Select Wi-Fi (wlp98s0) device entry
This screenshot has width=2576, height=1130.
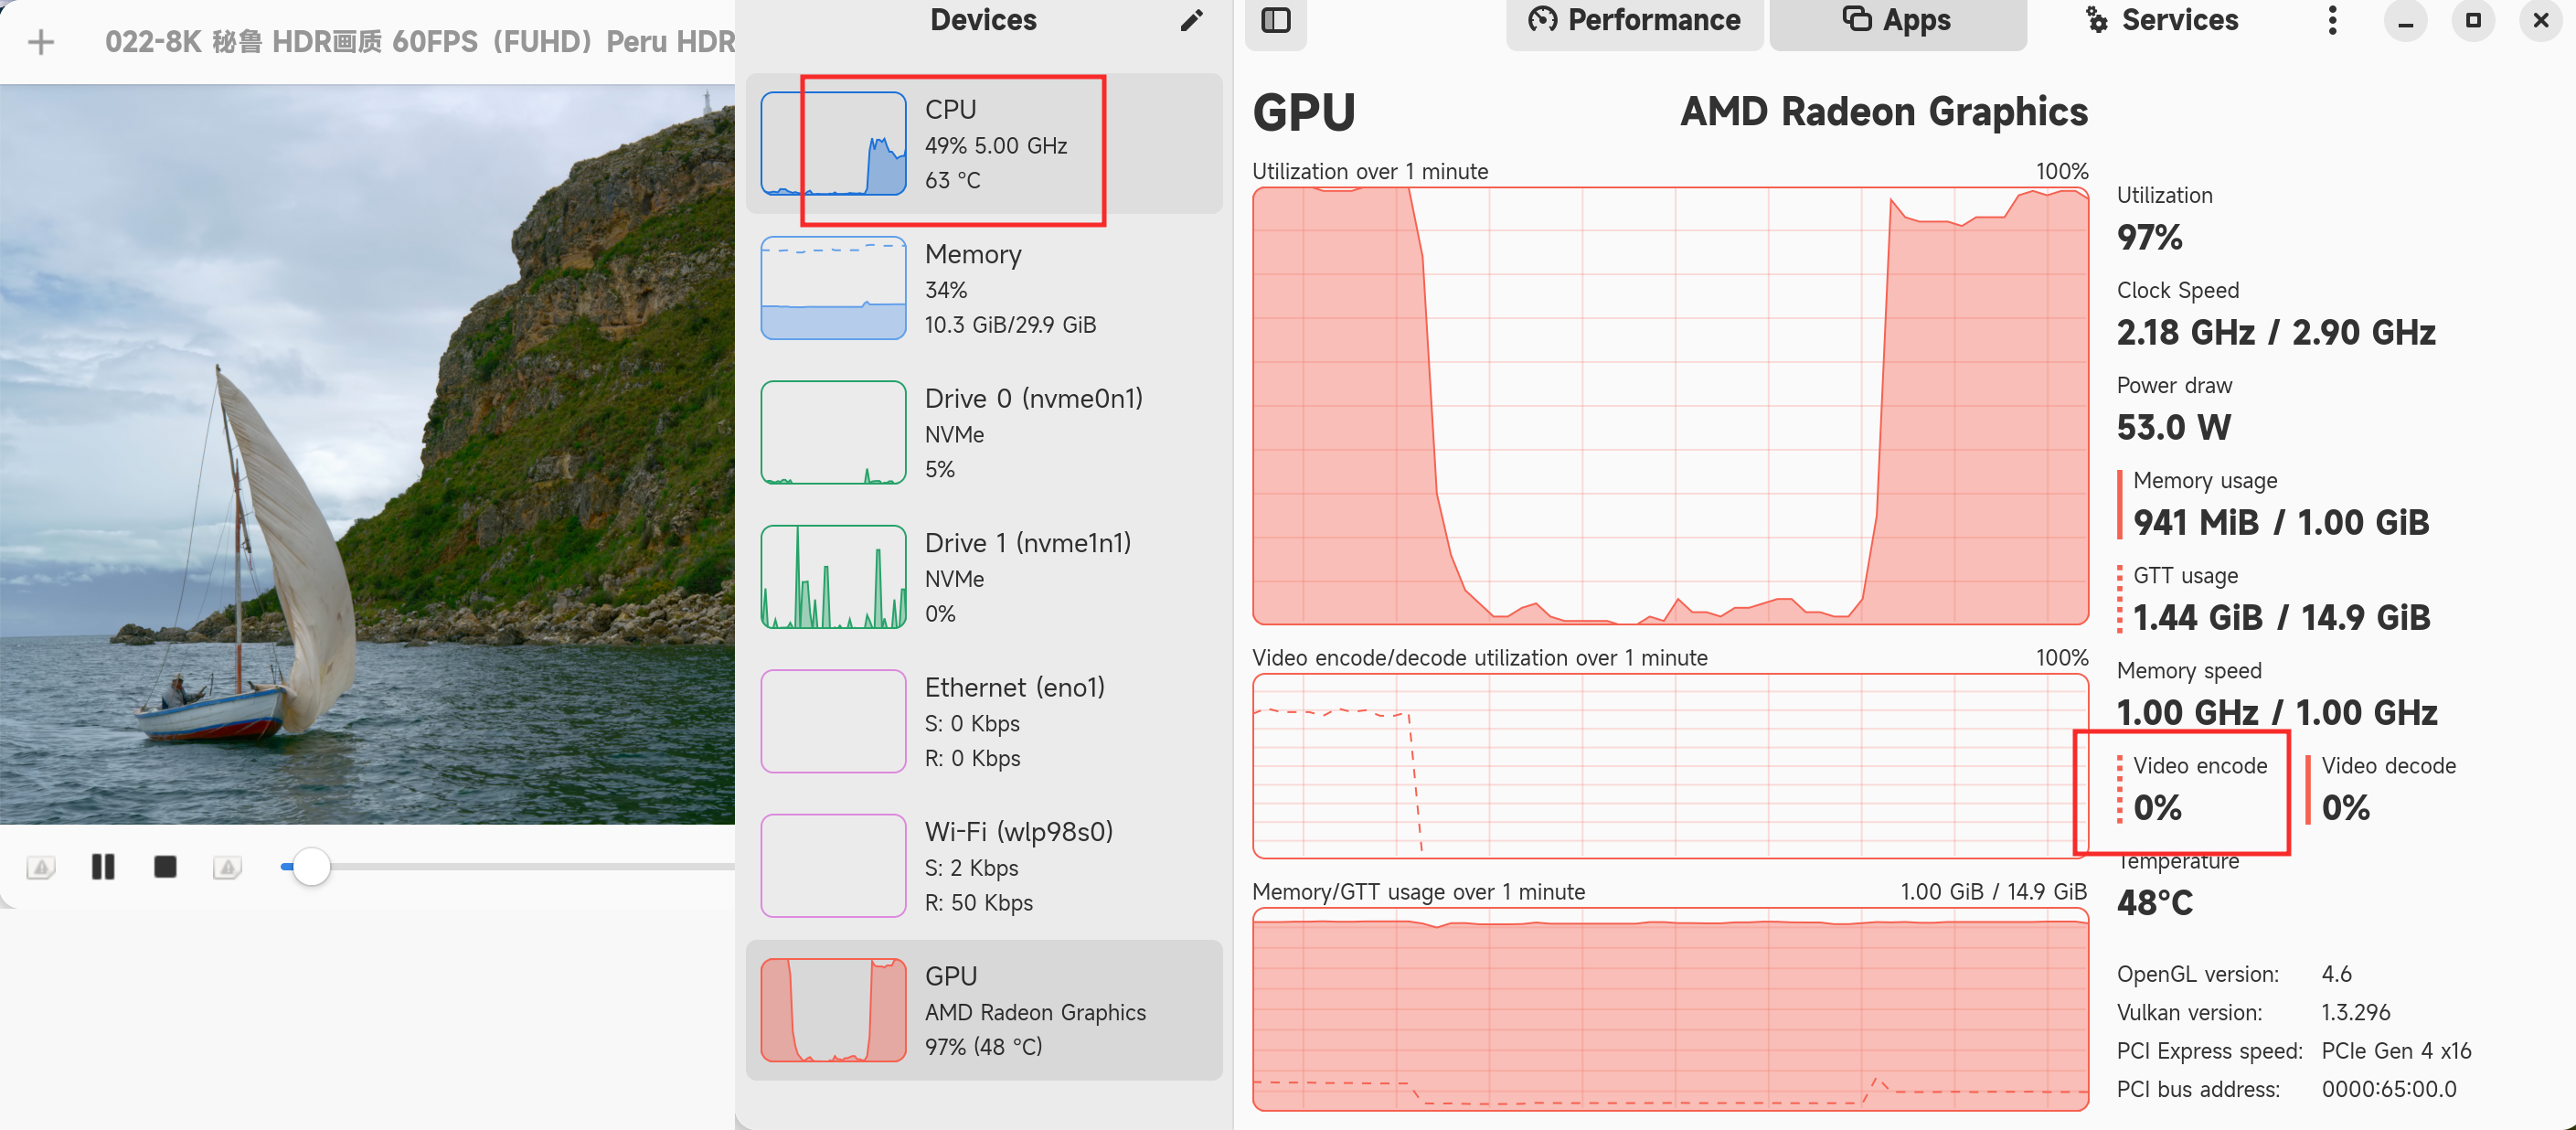(x=984, y=866)
